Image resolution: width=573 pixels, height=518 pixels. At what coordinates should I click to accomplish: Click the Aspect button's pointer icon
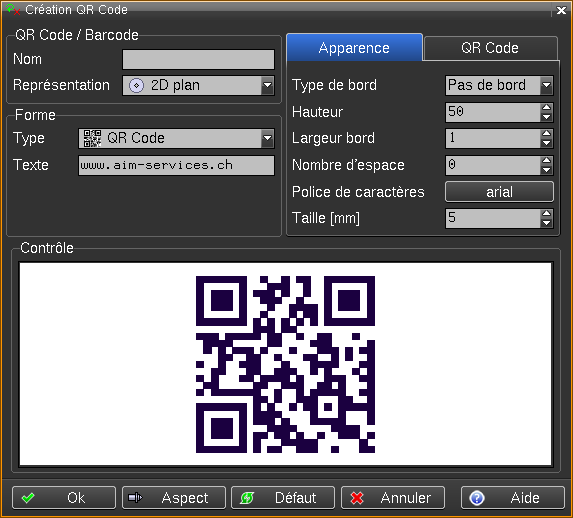coord(135,498)
